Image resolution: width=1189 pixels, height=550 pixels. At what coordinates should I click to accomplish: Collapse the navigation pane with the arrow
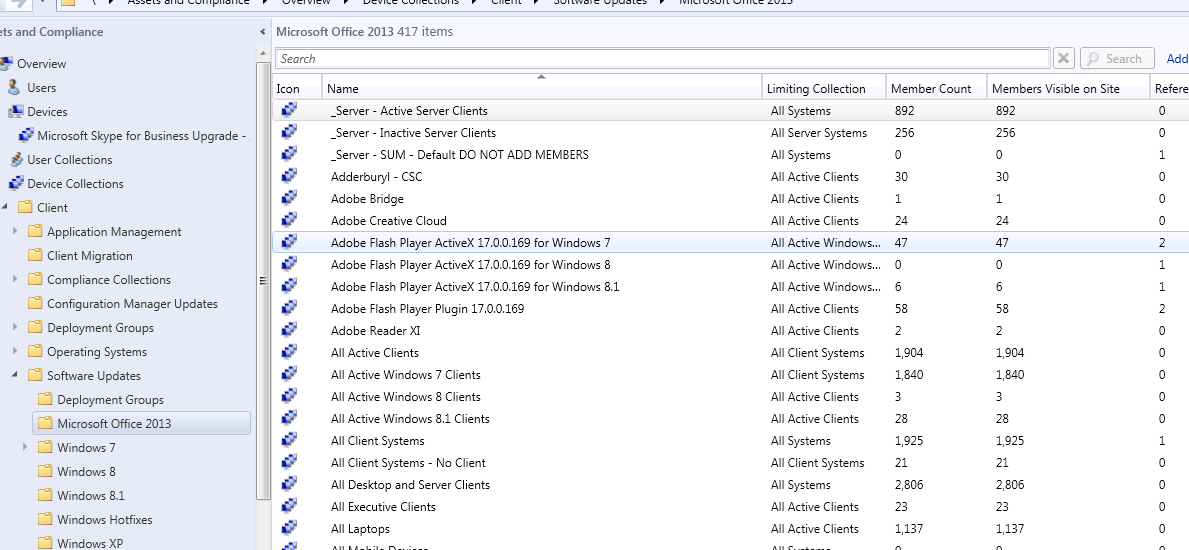click(262, 32)
